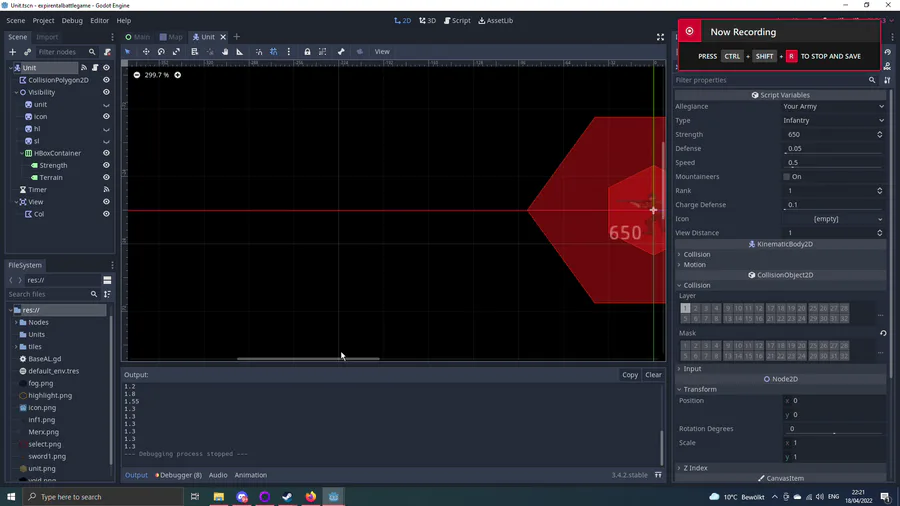Open snapping options three-dot menu

(289, 52)
